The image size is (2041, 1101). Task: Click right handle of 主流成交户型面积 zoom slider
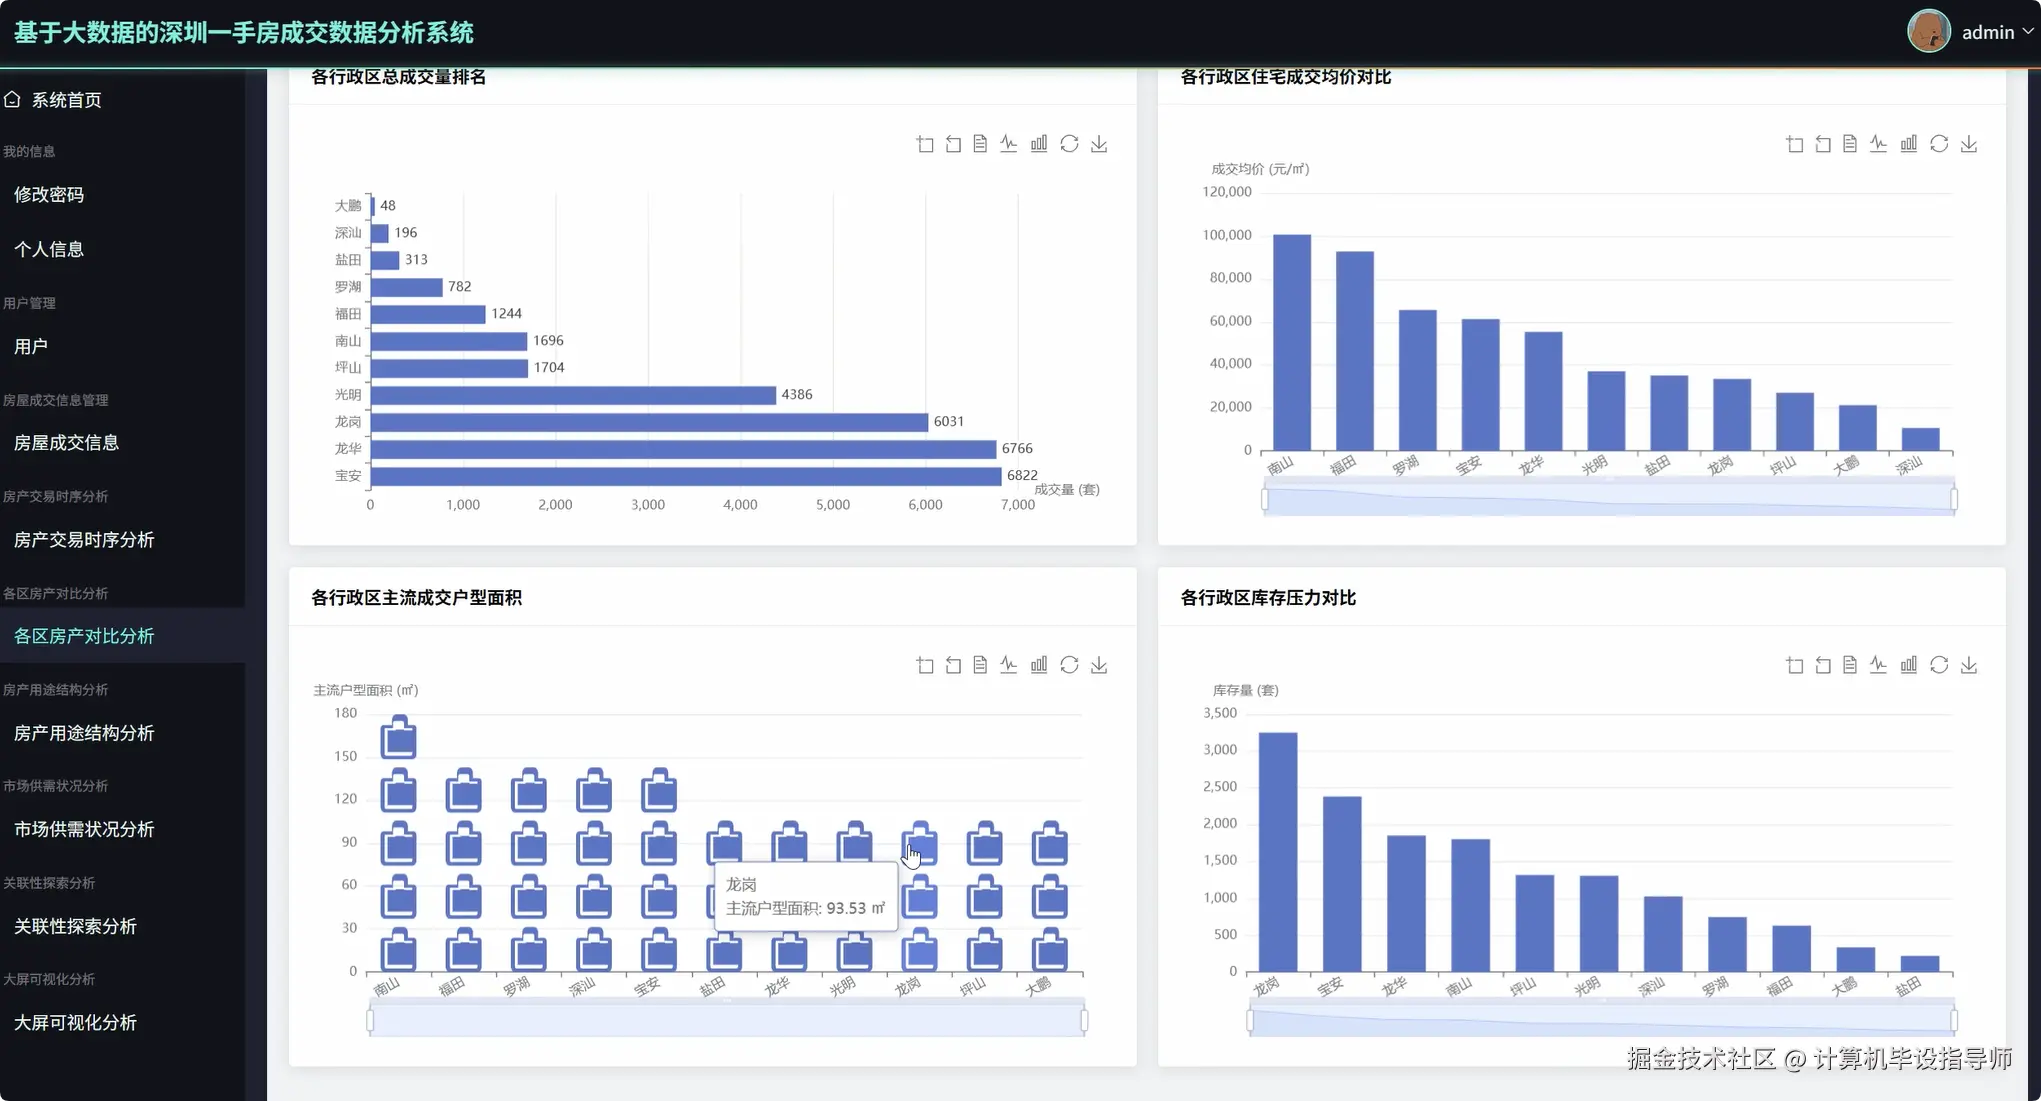click(1084, 1020)
